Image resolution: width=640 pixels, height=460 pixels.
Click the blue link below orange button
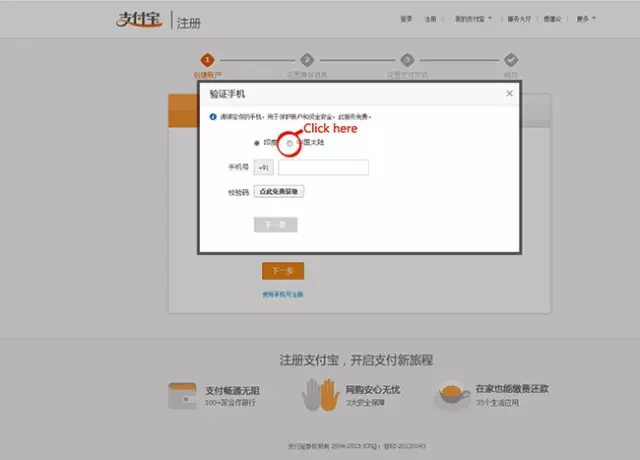coord(282,294)
